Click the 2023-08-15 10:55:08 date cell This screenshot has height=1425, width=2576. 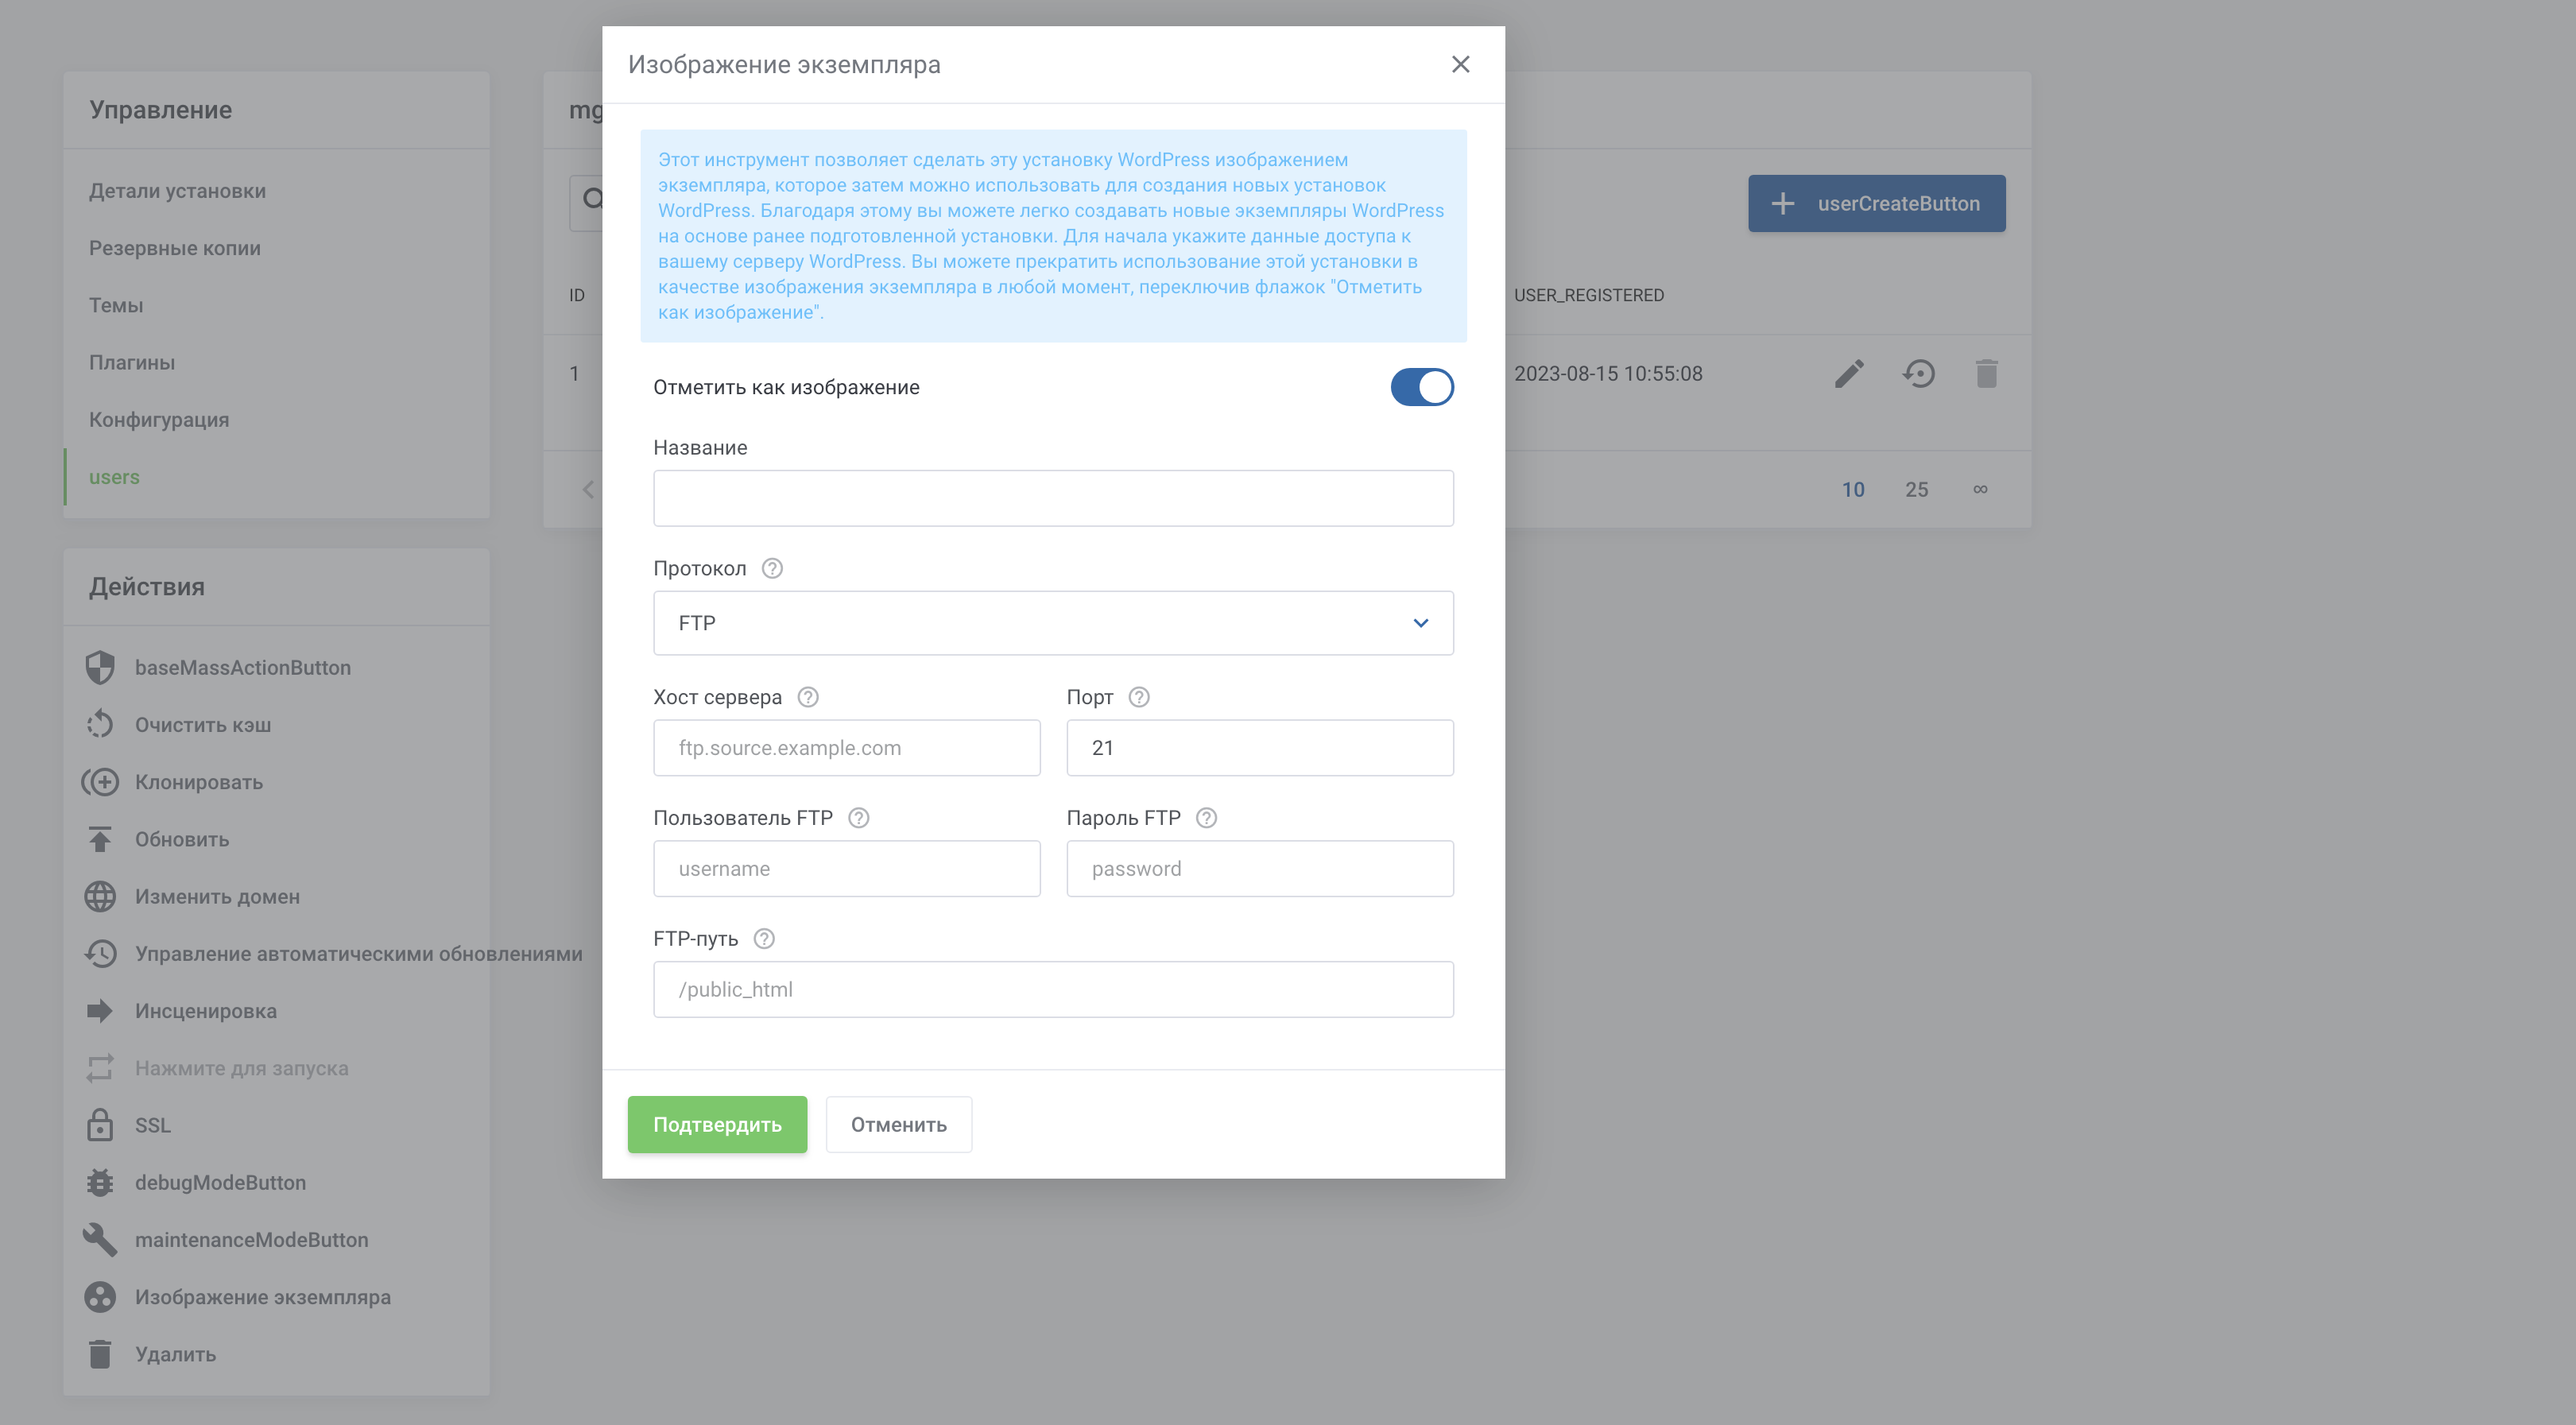click(1608, 374)
